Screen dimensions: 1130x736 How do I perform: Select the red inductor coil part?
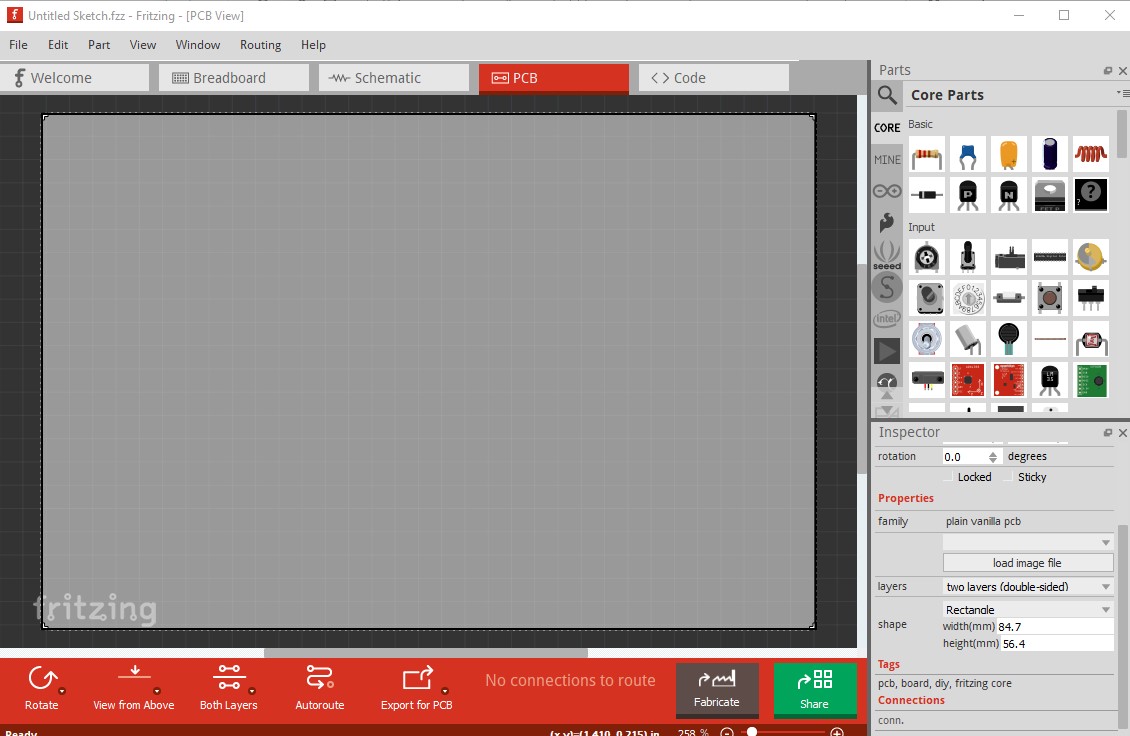tap(1091, 154)
